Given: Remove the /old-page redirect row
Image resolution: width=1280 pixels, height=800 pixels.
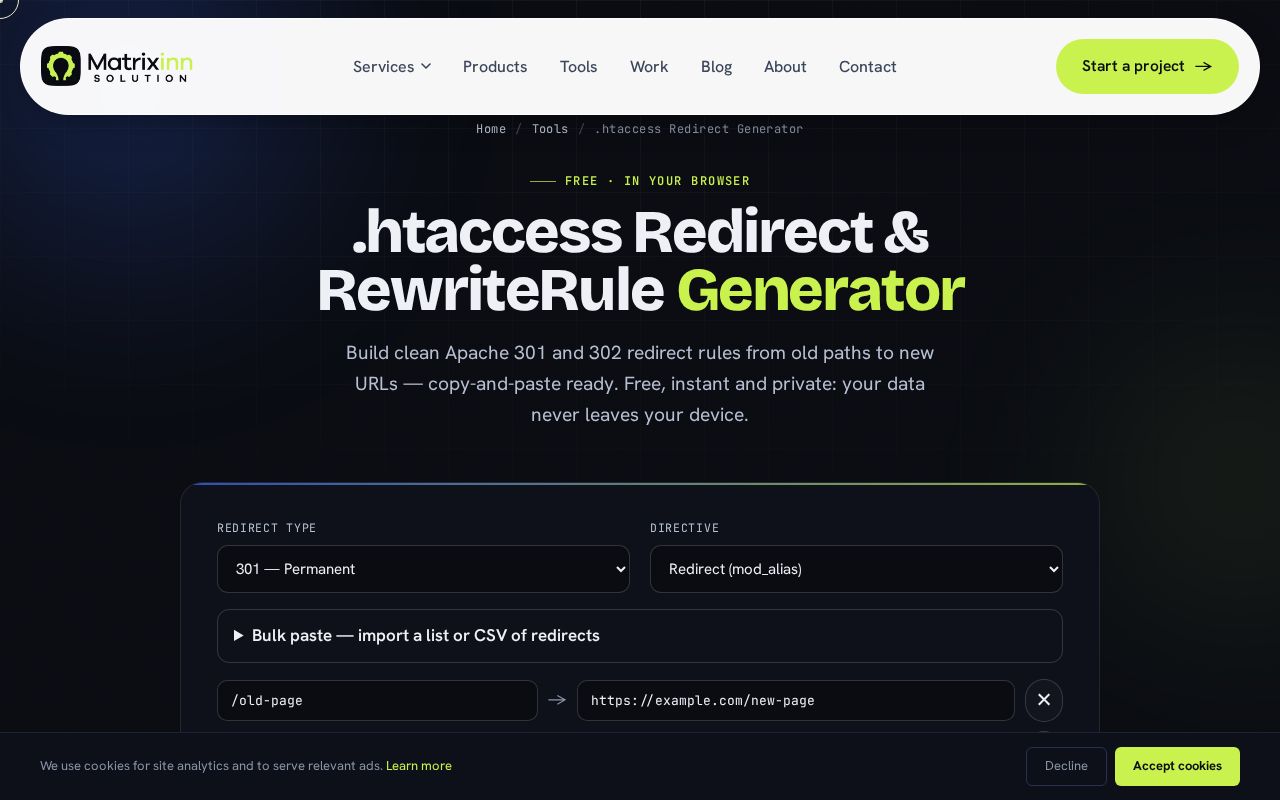Looking at the screenshot, I should (1044, 700).
